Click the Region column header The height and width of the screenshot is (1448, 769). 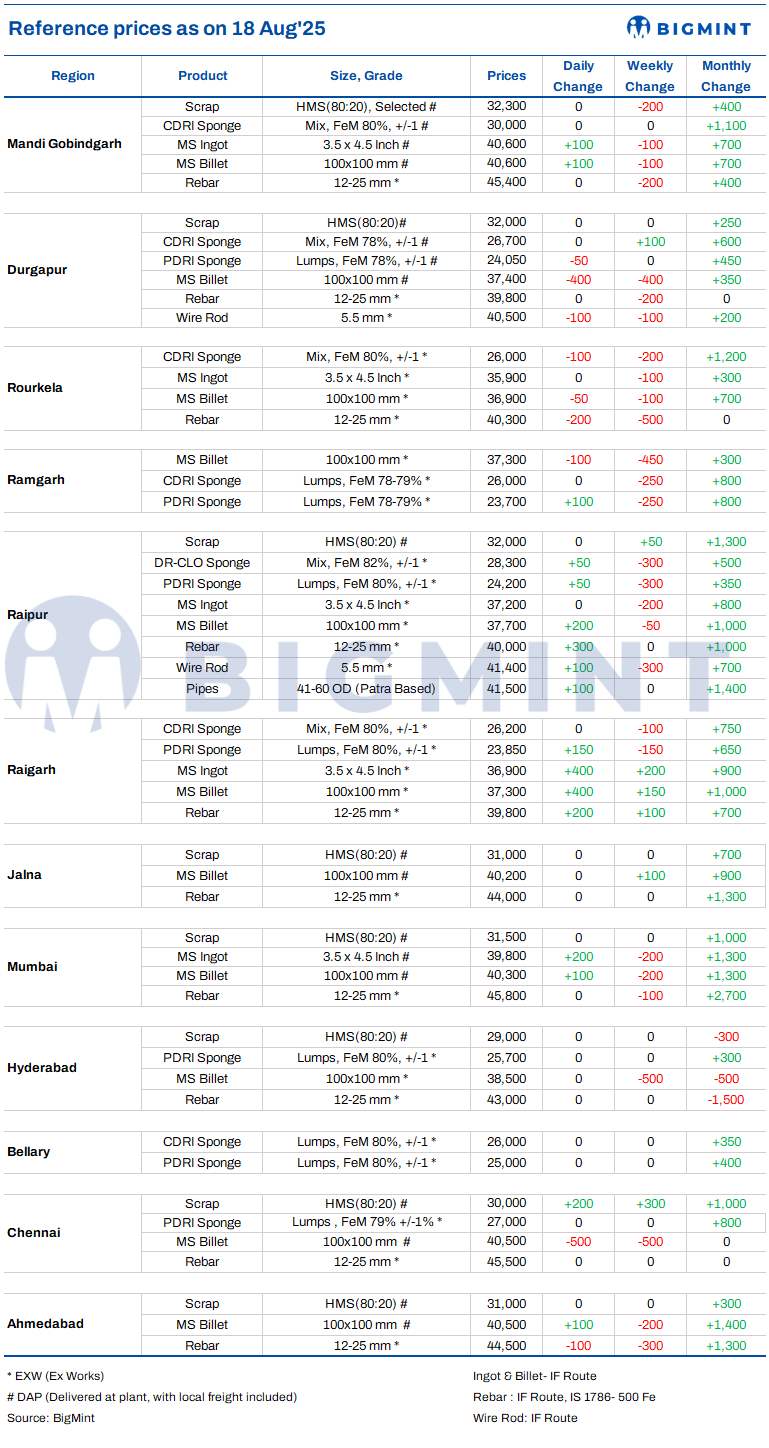pyautogui.click(x=73, y=76)
